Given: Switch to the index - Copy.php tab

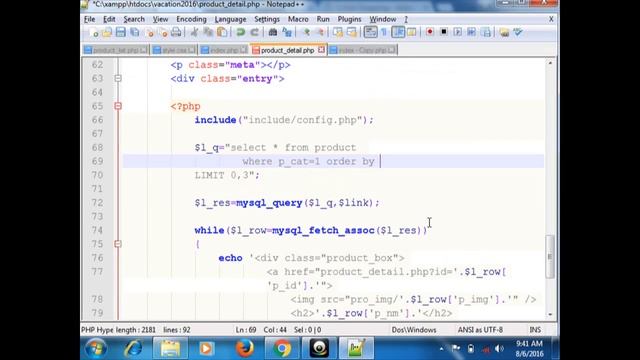Looking at the screenshot, I should click(362, 50).
